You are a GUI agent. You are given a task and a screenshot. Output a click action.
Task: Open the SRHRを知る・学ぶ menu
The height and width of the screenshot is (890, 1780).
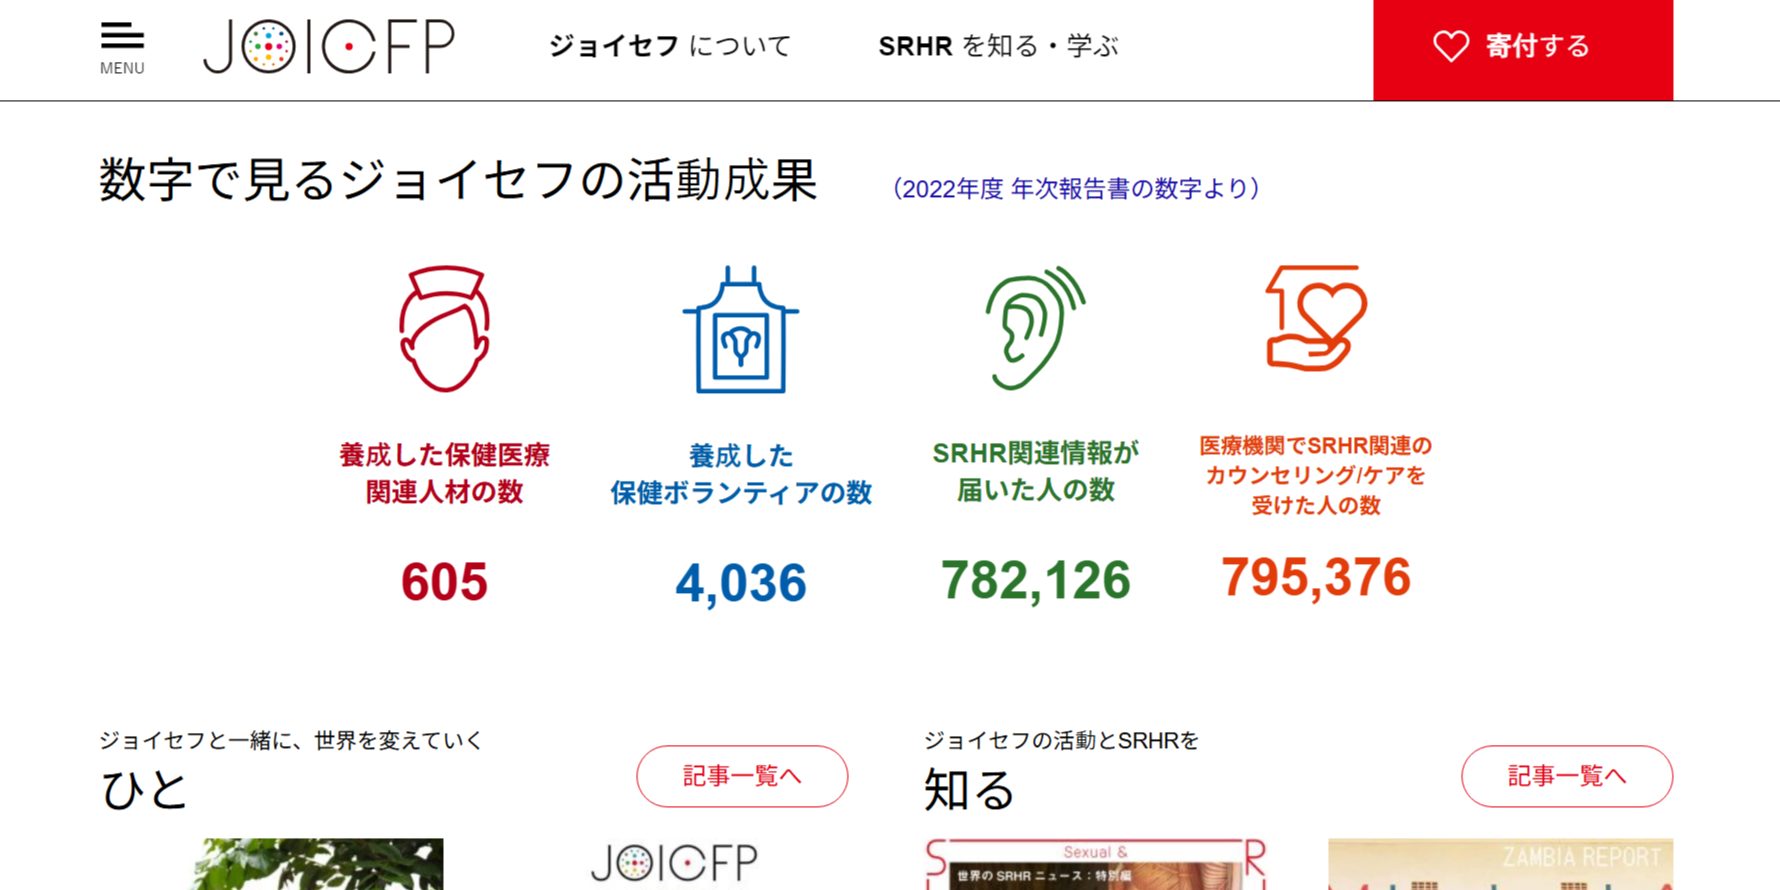998,46
